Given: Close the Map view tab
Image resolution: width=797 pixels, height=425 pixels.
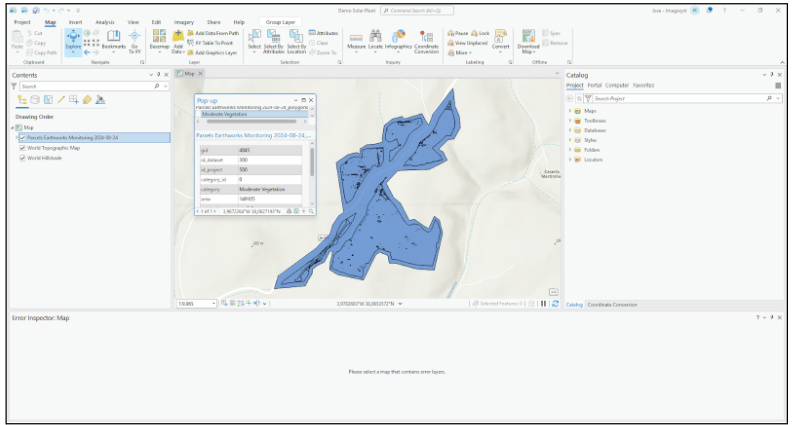Looking at the screenshot, I should (200, 74).
